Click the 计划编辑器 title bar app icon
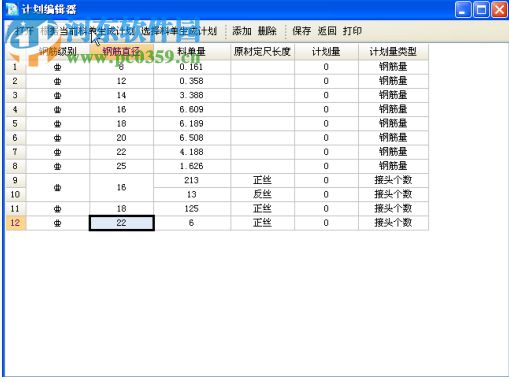509x382 pixels. pyautogui.click(x=12, y=9)
